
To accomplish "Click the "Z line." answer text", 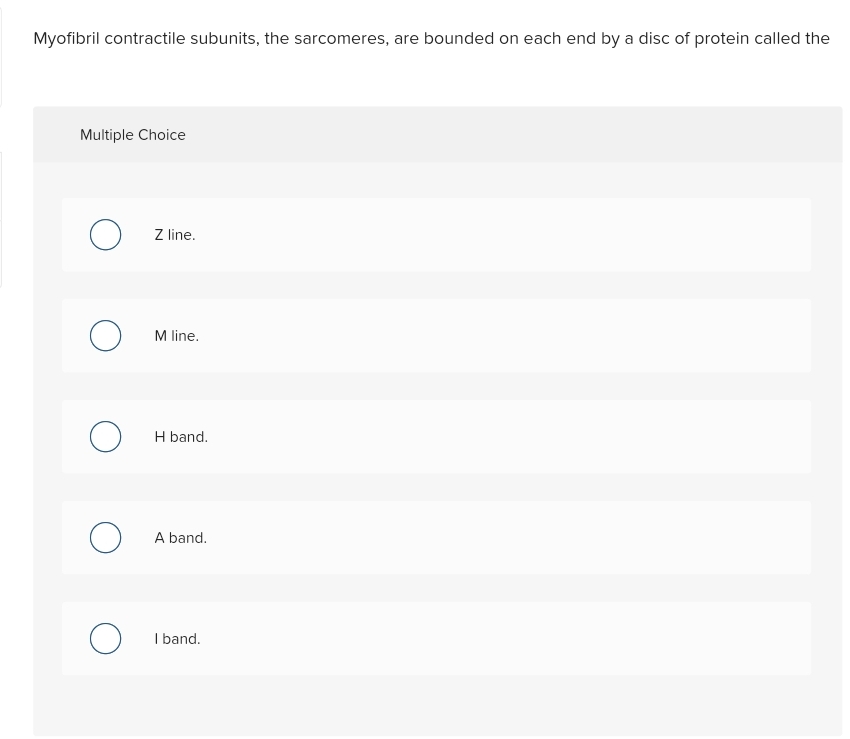I will 175,235.
